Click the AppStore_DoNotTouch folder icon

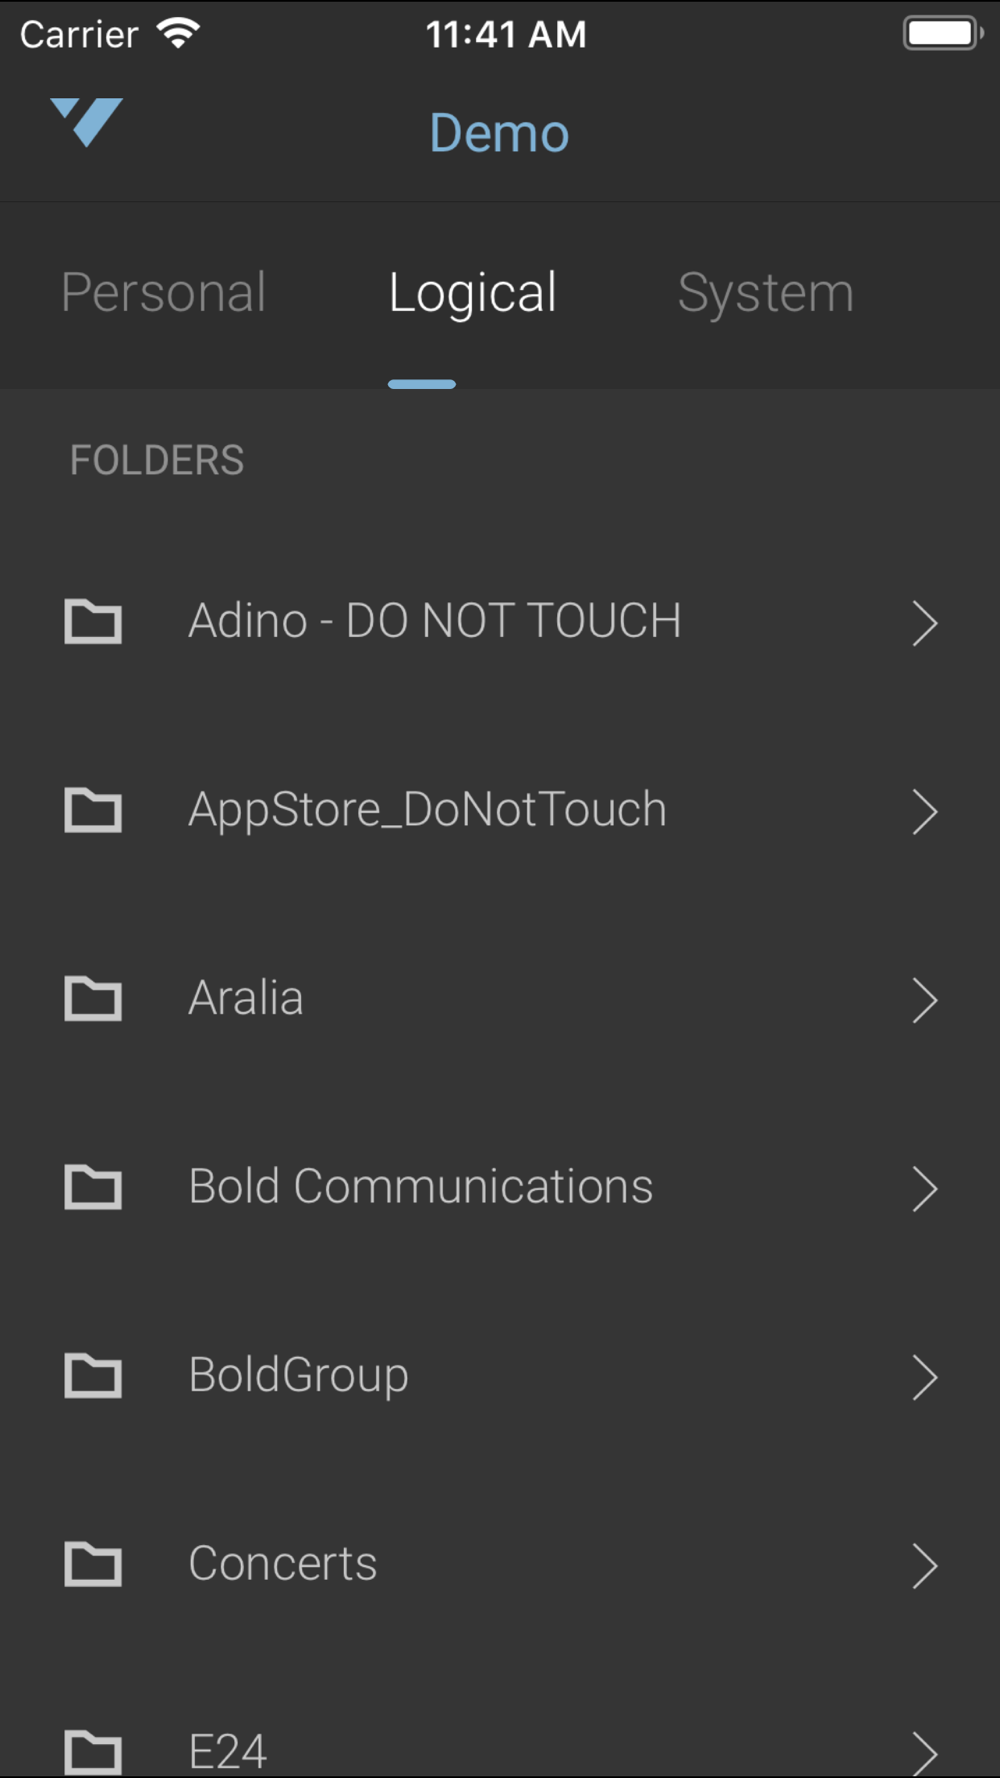point(93,809)
